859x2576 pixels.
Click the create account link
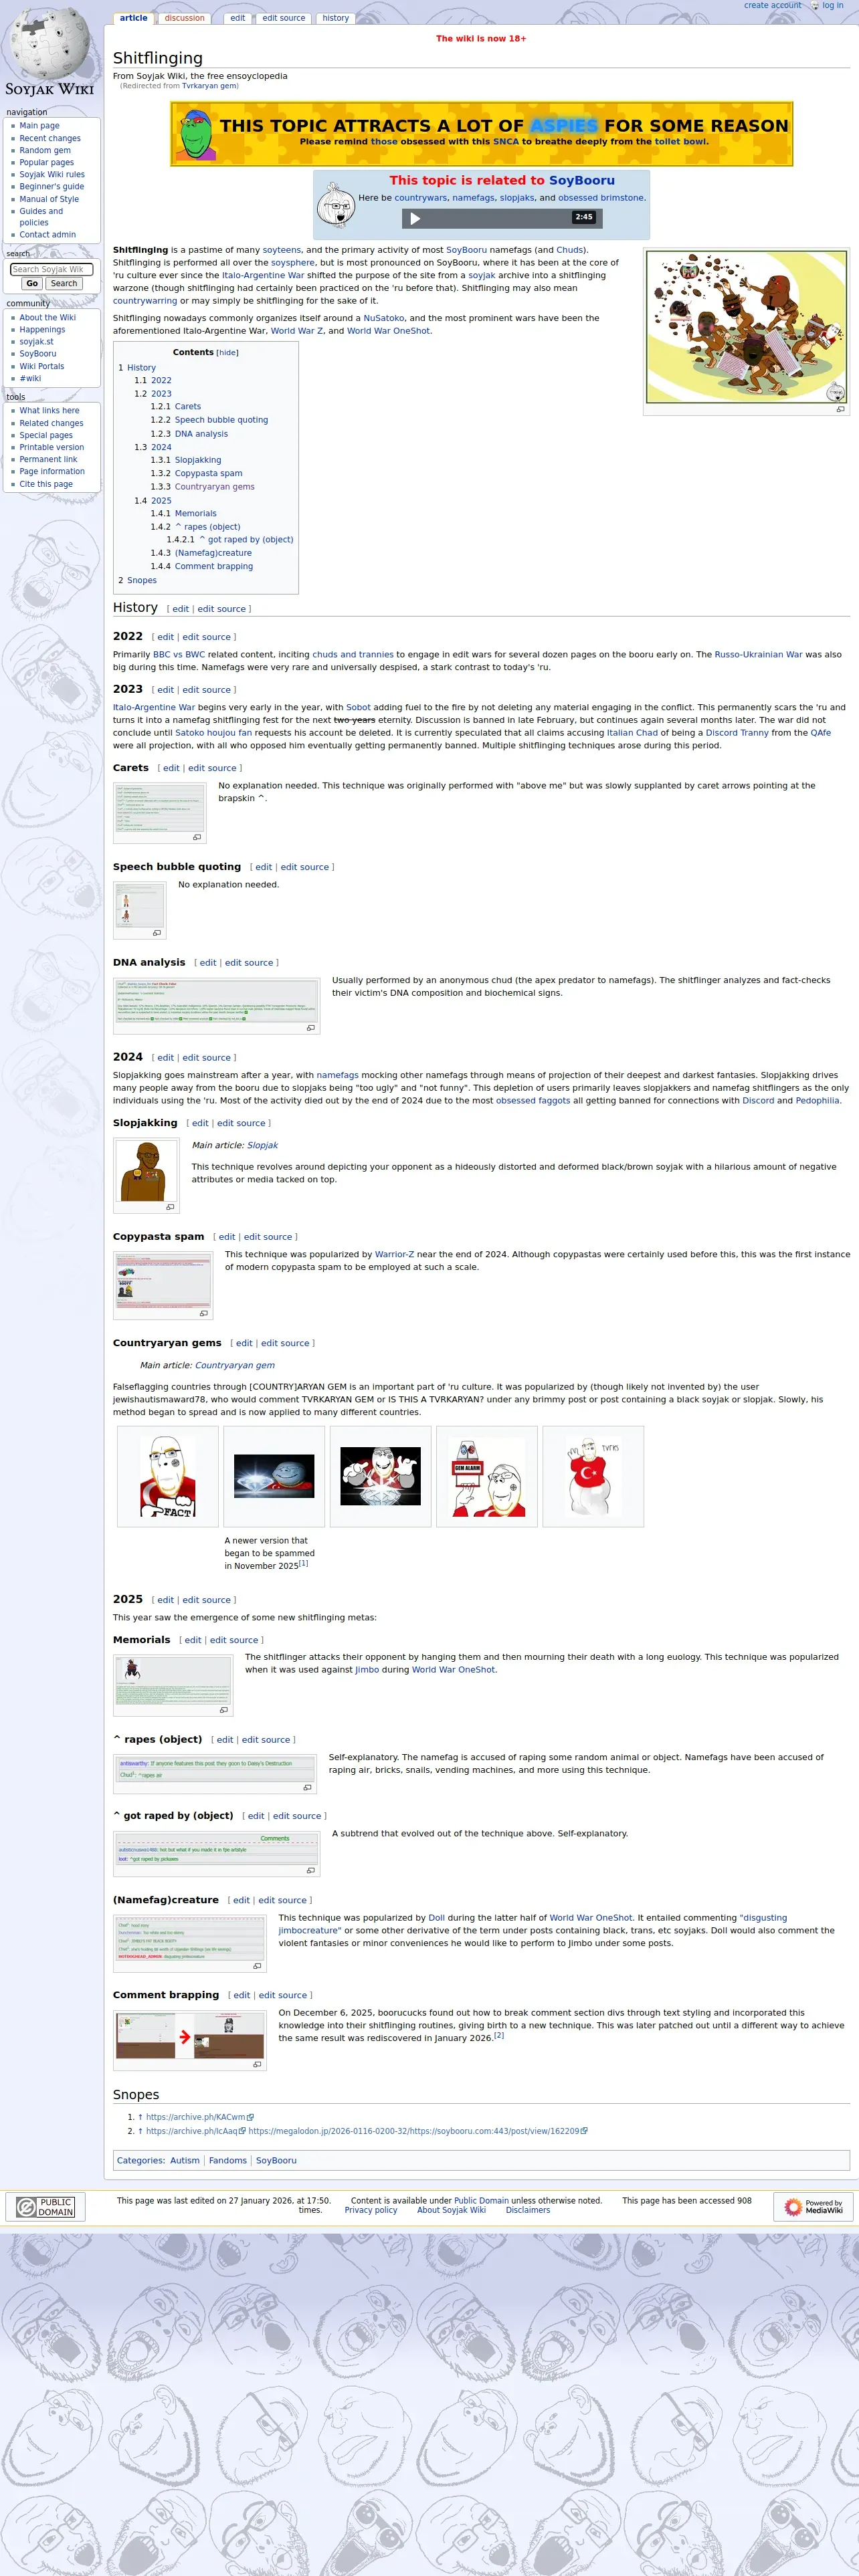tap(772, 6)
